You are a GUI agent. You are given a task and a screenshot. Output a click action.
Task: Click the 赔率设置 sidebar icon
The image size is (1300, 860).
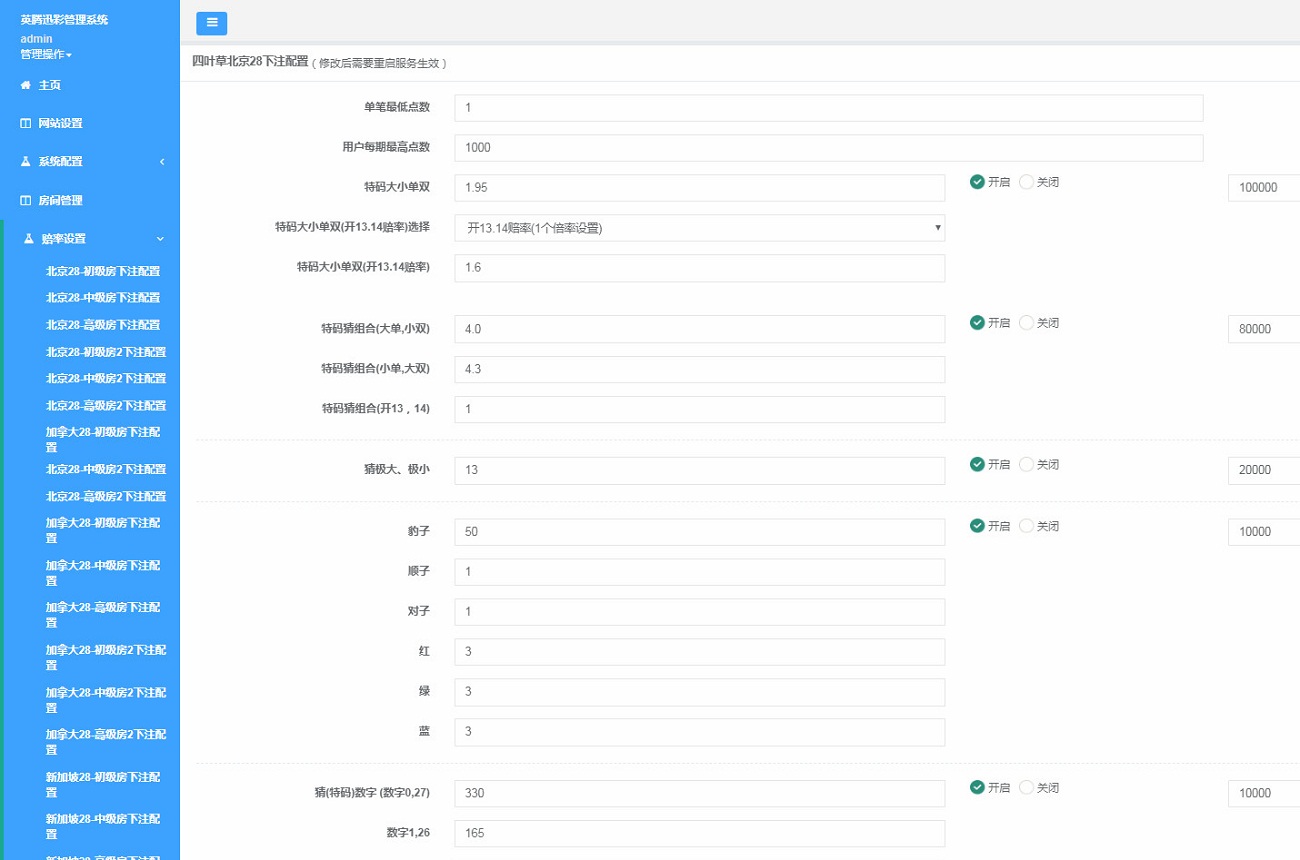coord(26,238)
